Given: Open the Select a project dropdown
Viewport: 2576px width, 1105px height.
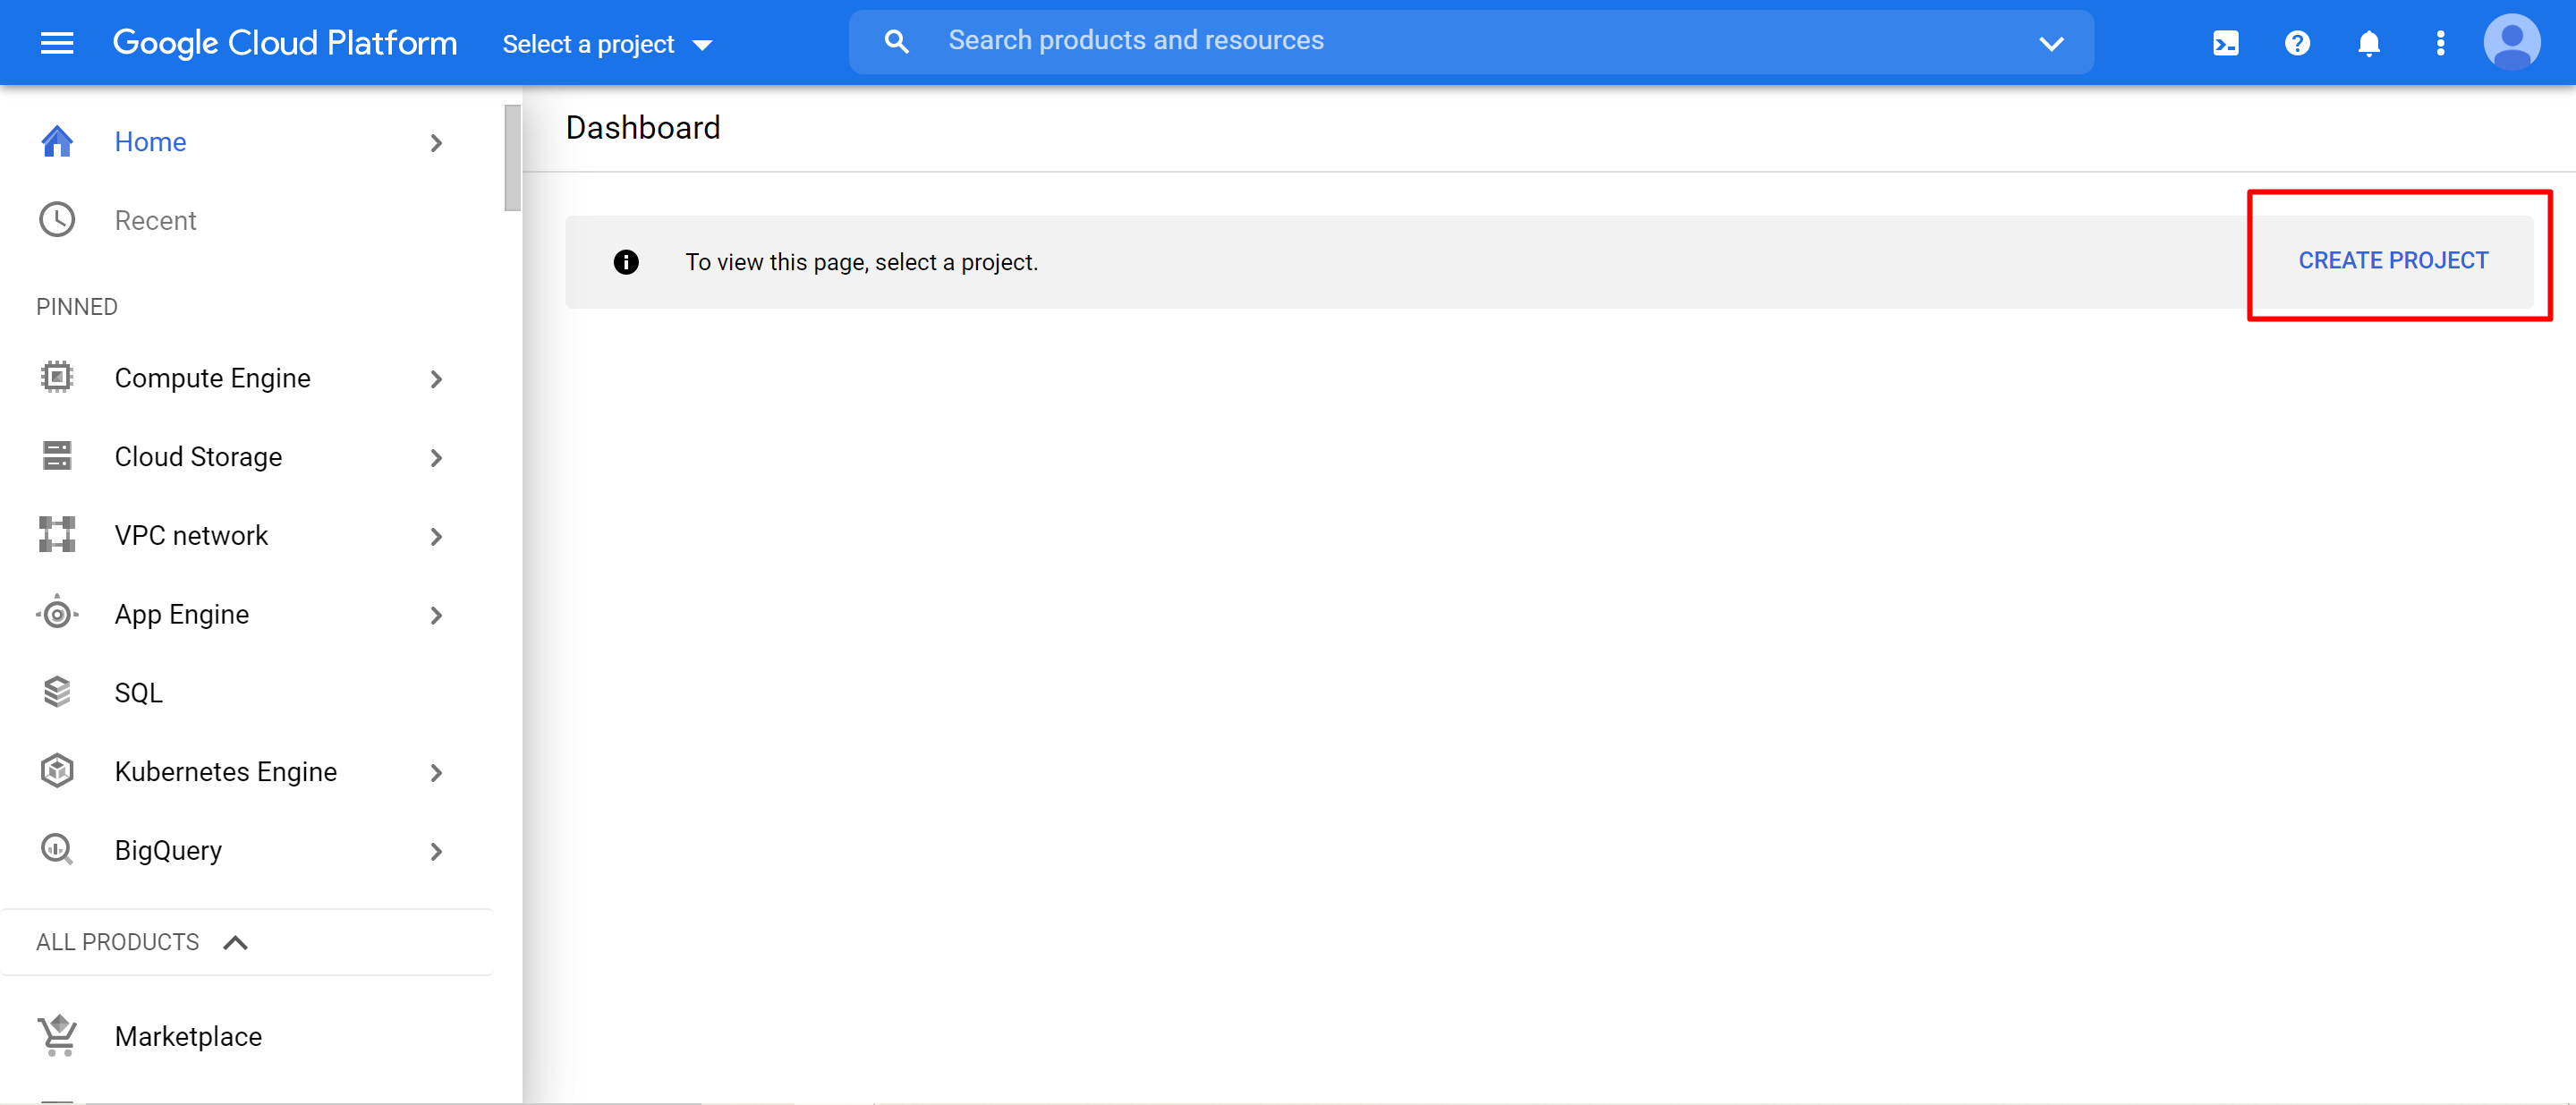Looking at the screenshot, I should tap(607, 44).
